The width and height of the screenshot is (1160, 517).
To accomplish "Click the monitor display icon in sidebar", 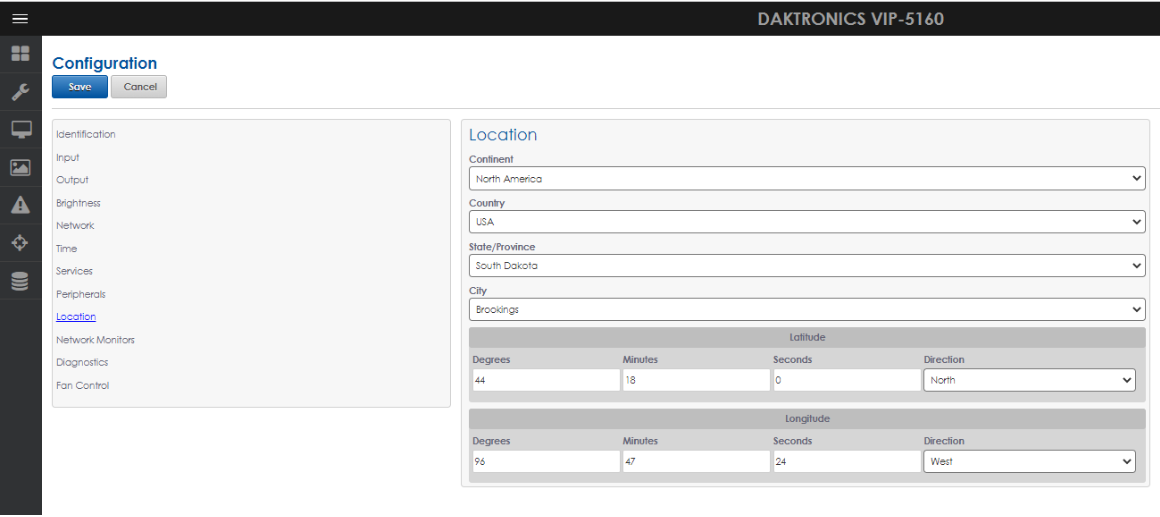I will tap(20, 130).
